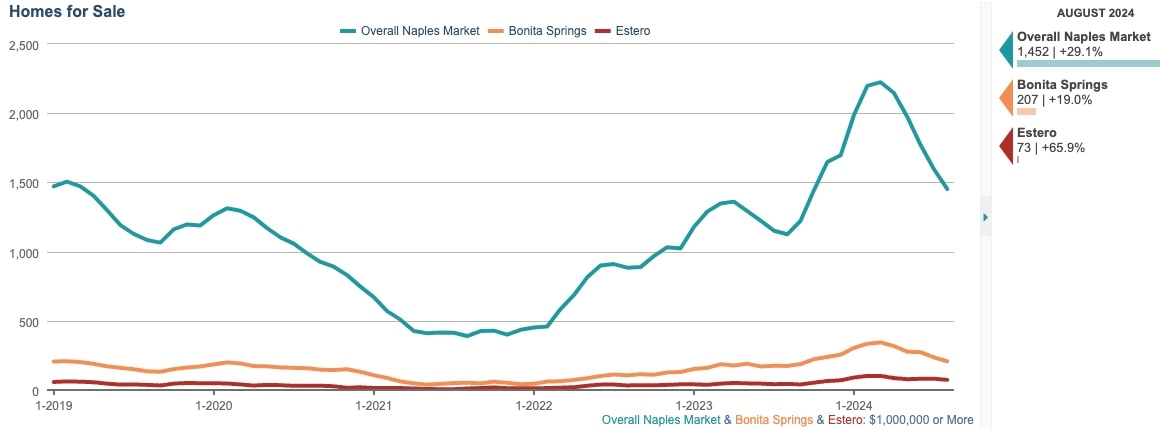Toggle Overall Naples Market legend entry
Viewport: 1160px width, 431px height.
[410, 31]
